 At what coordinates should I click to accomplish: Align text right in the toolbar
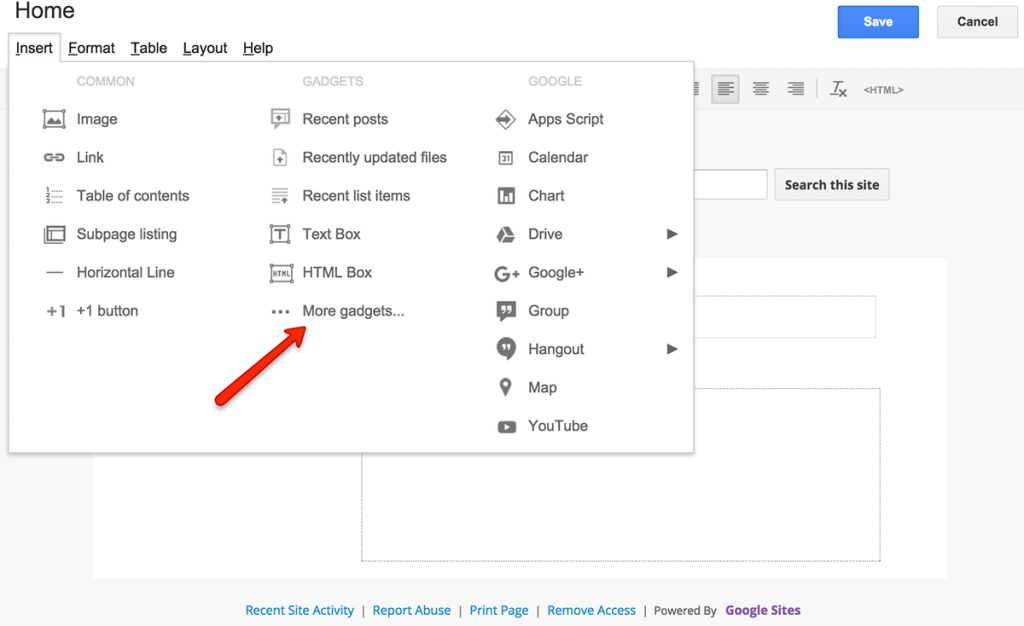pos(795,89)
